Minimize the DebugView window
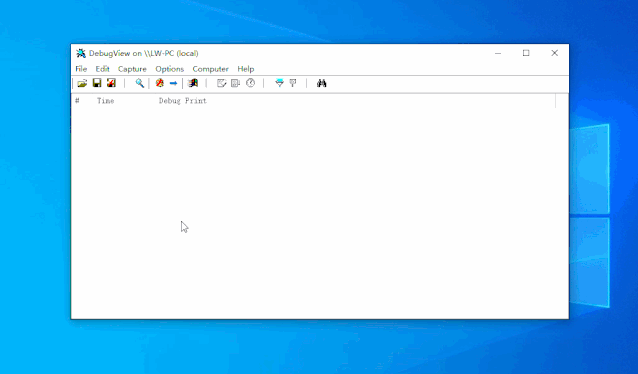The width and height of the screenshot is (638, 374). click(x=498, y=53)
